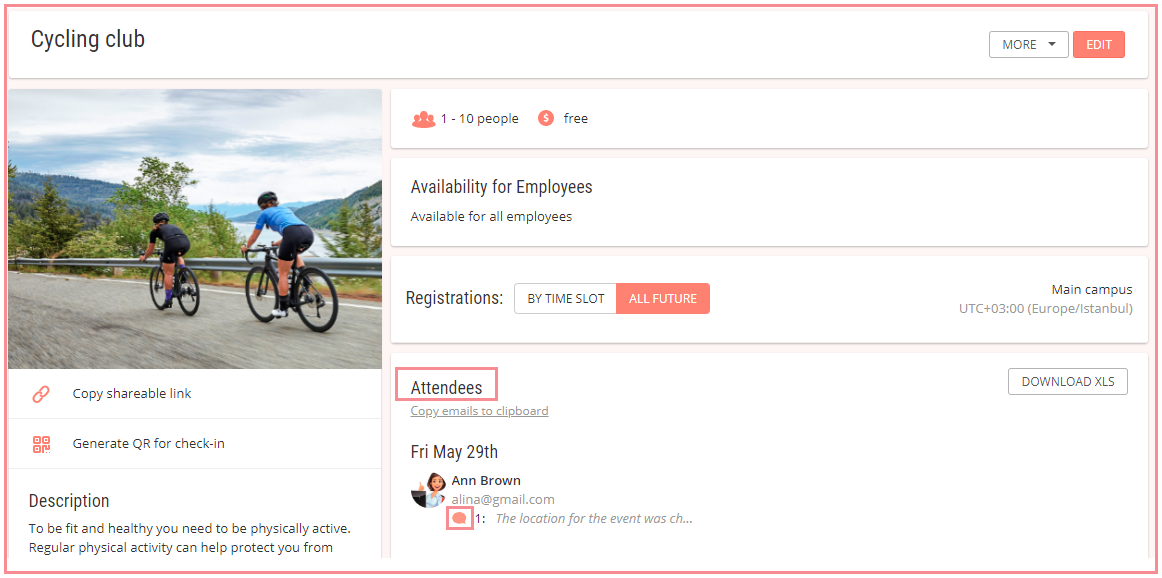
Task: Click the chain link icon
Action: pyautogui.click(x=42, y=393)
